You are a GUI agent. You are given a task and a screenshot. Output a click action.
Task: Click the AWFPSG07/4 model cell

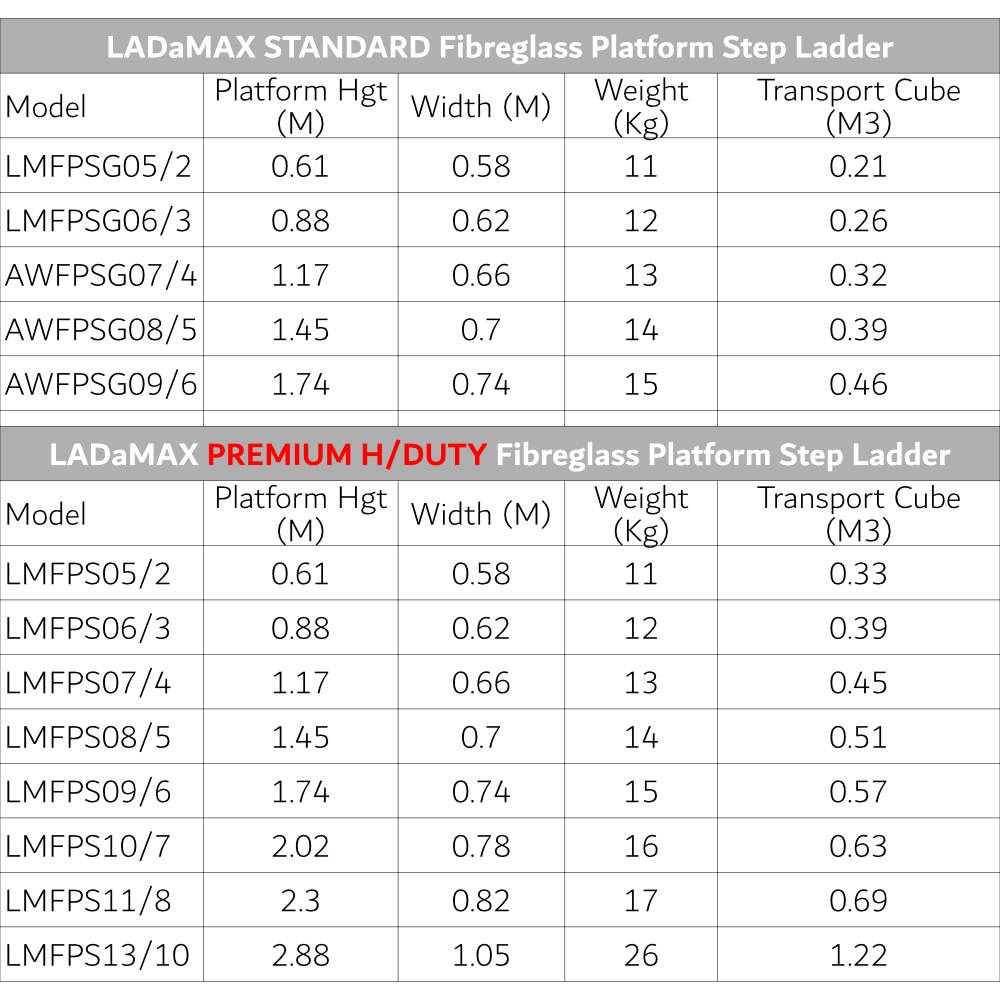click(x=101, y=275)
